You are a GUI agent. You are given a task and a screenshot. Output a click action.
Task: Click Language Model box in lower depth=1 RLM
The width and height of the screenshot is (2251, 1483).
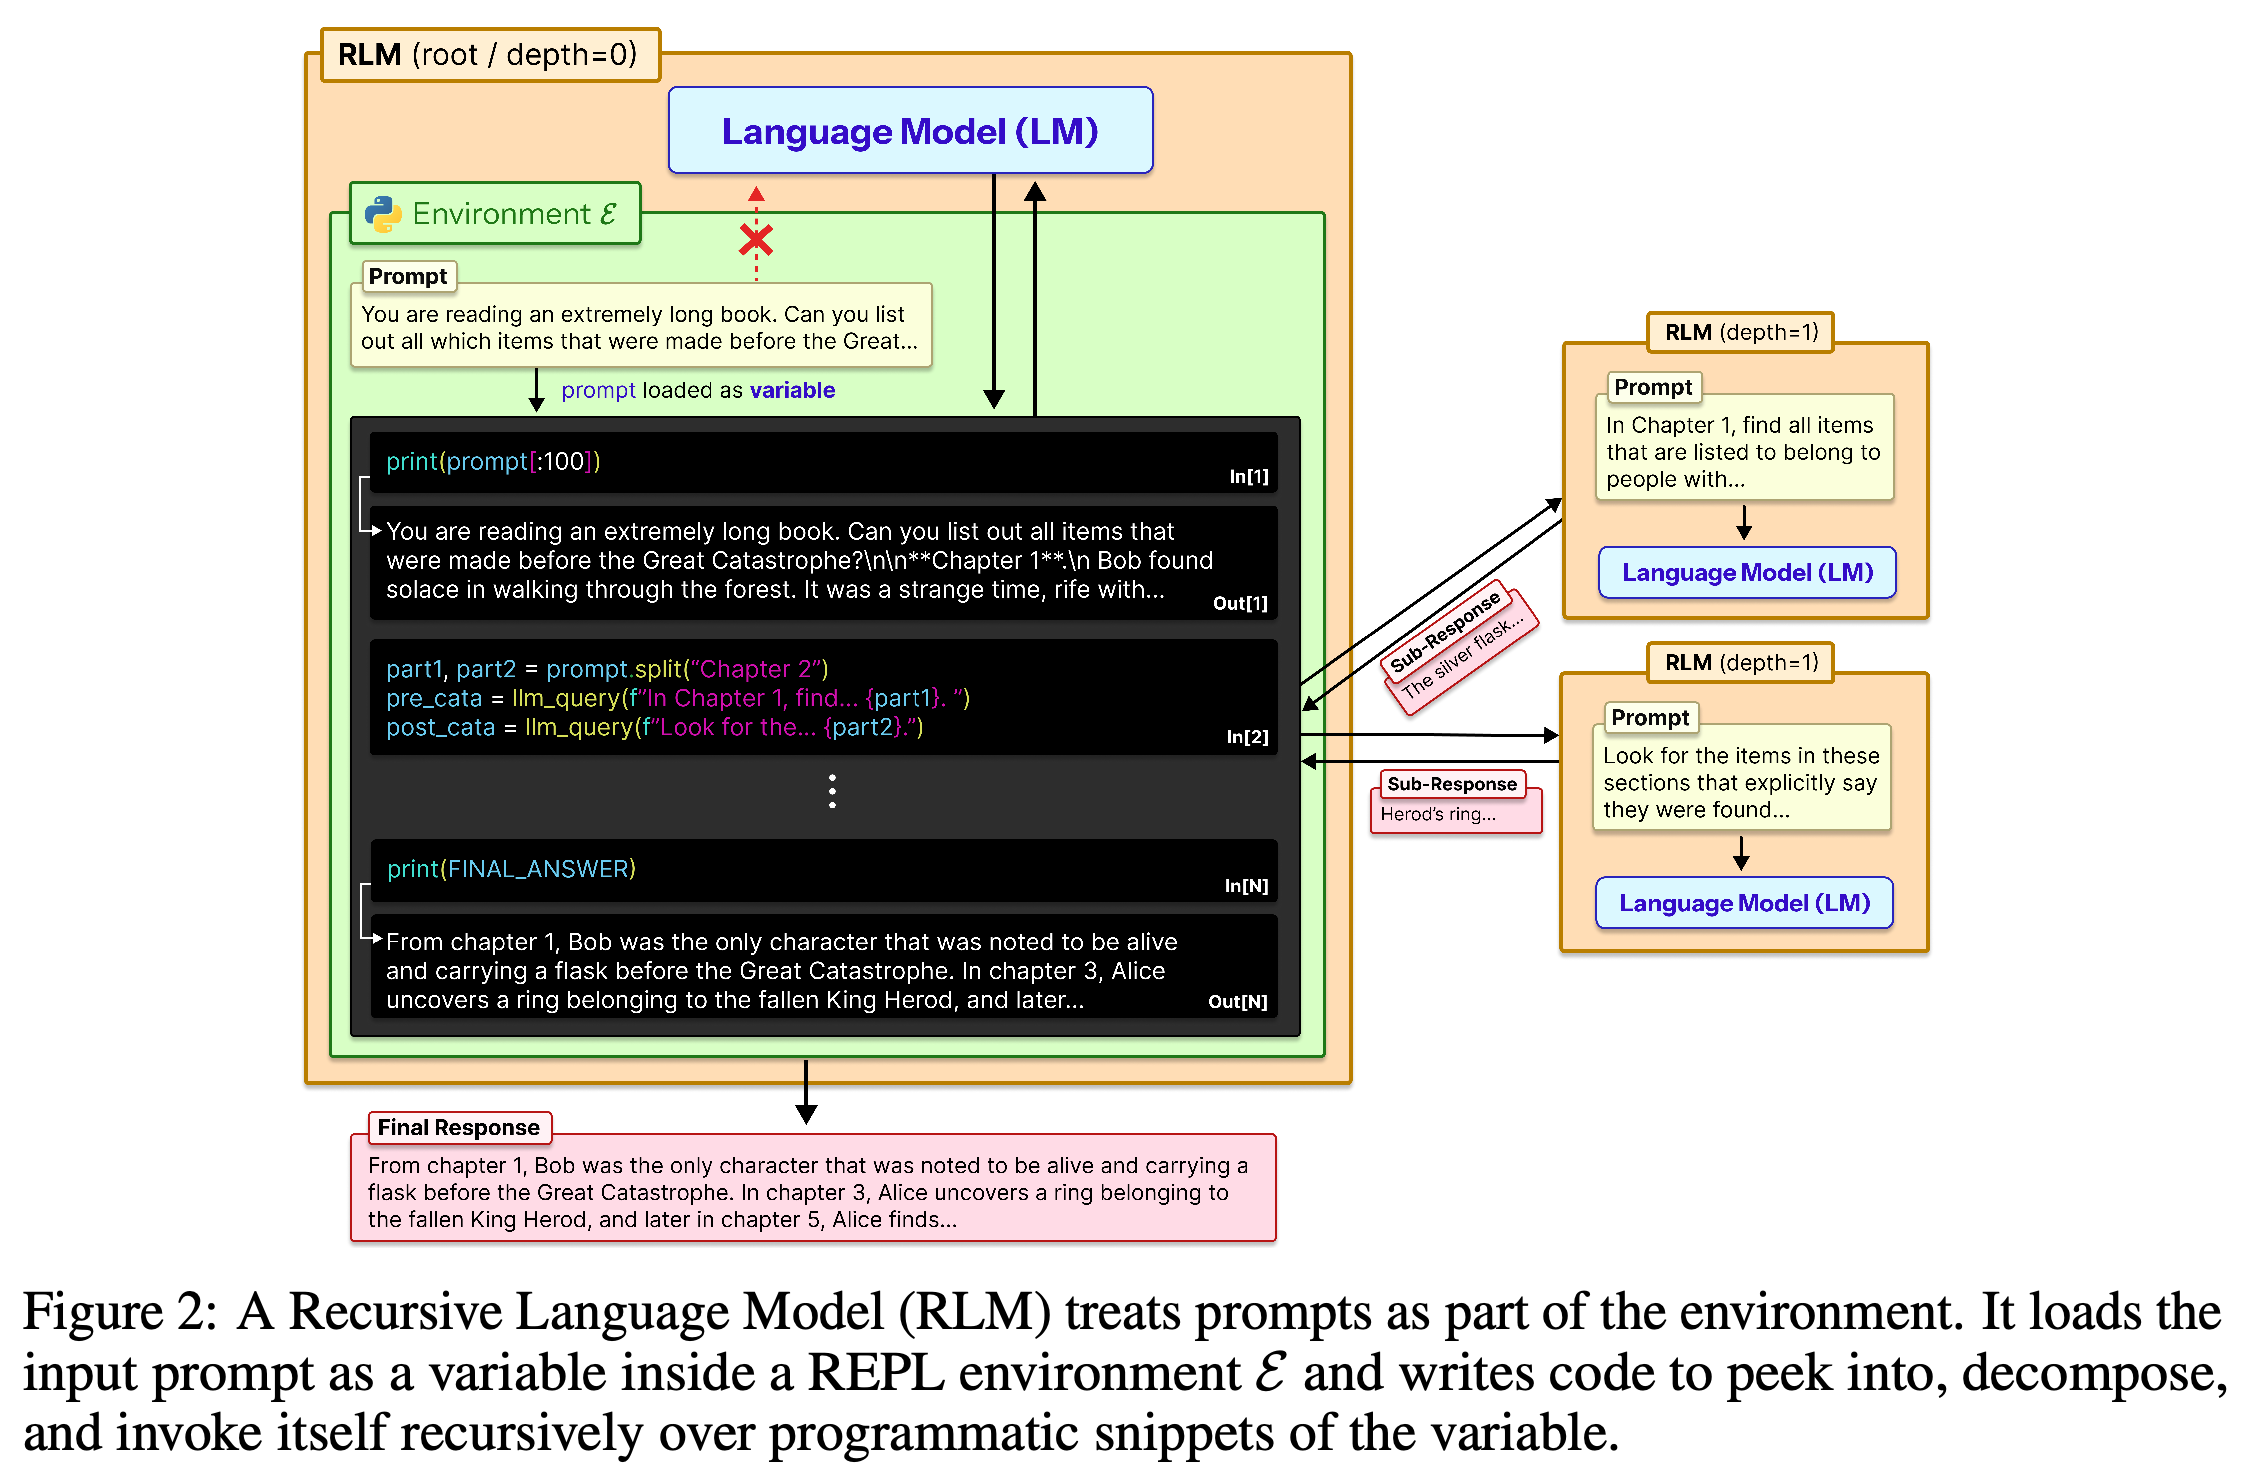tap(1744, 903)
